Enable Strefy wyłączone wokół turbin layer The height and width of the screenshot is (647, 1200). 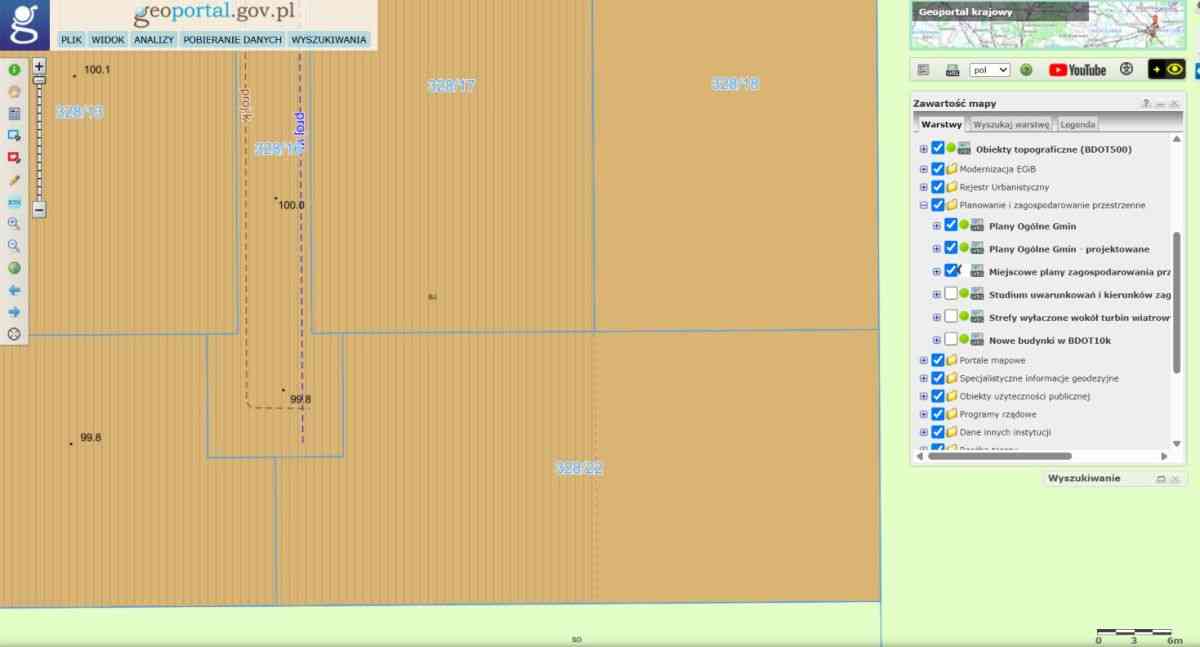tap(951, 317)
